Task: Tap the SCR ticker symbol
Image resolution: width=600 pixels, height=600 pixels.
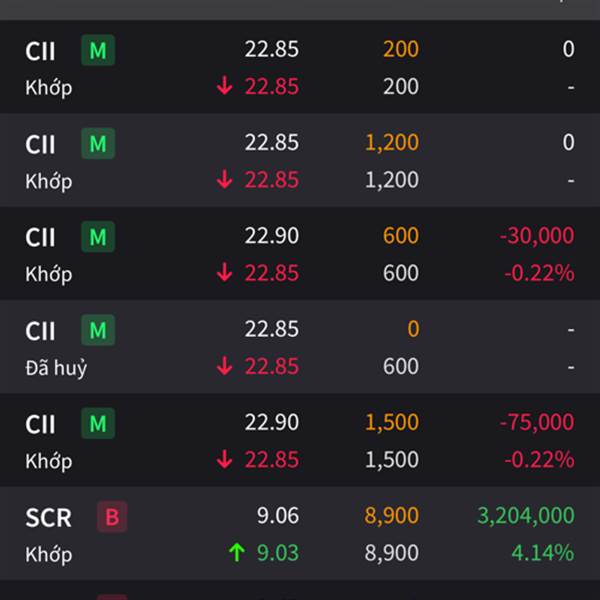Action: point(49,518)
